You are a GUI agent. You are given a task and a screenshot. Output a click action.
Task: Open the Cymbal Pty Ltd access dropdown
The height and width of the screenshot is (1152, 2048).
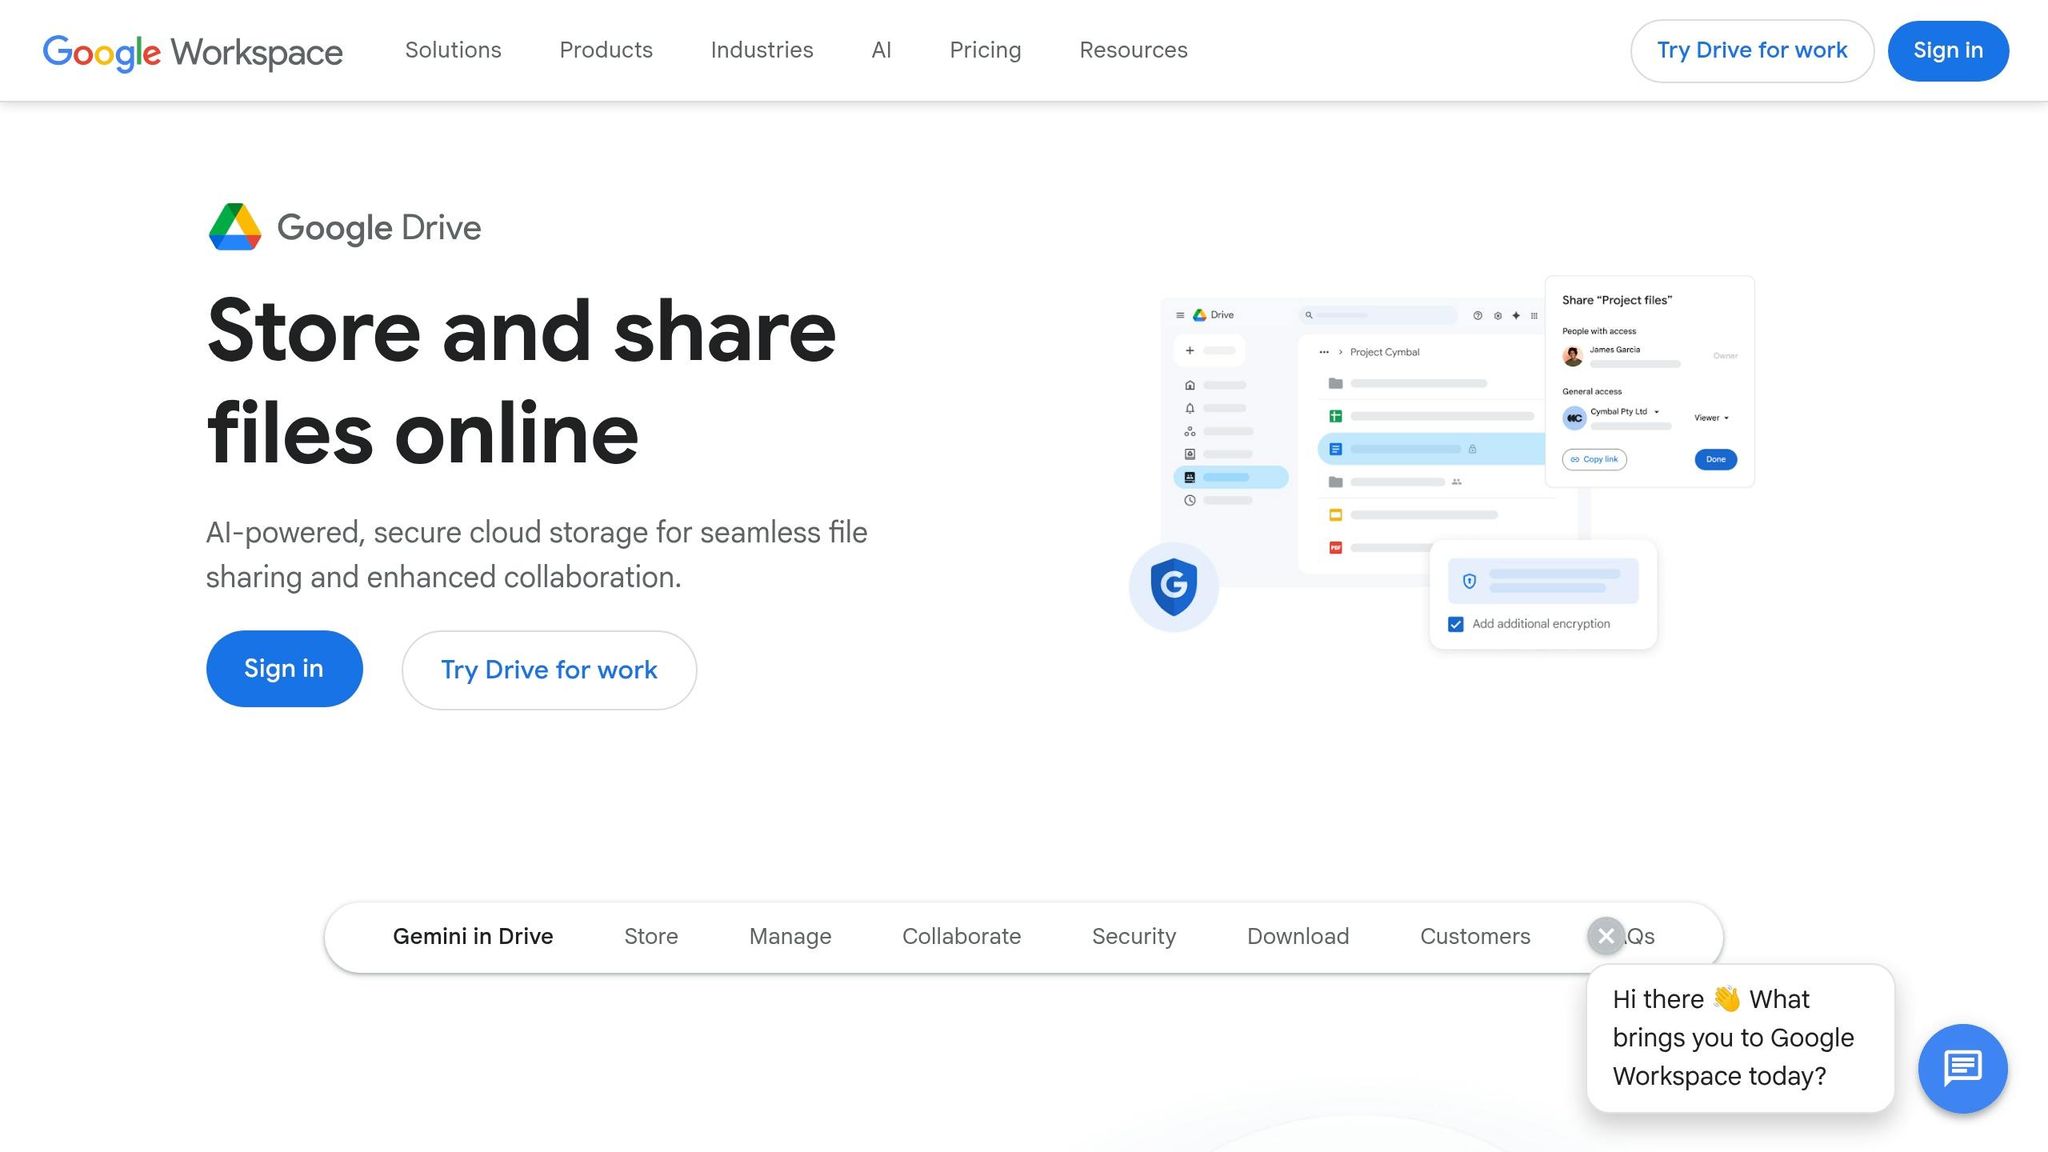pos(1625,412)
